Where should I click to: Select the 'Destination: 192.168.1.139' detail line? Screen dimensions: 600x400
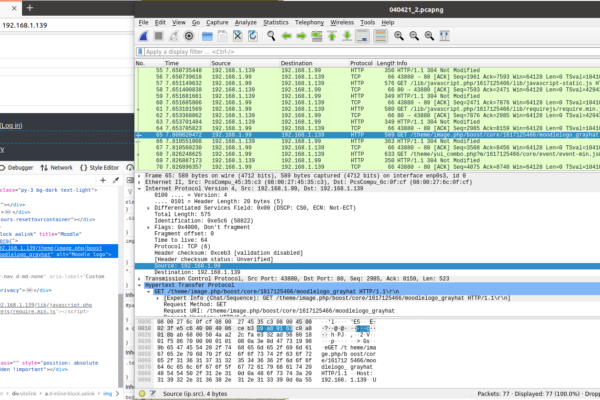pos(197,272)
